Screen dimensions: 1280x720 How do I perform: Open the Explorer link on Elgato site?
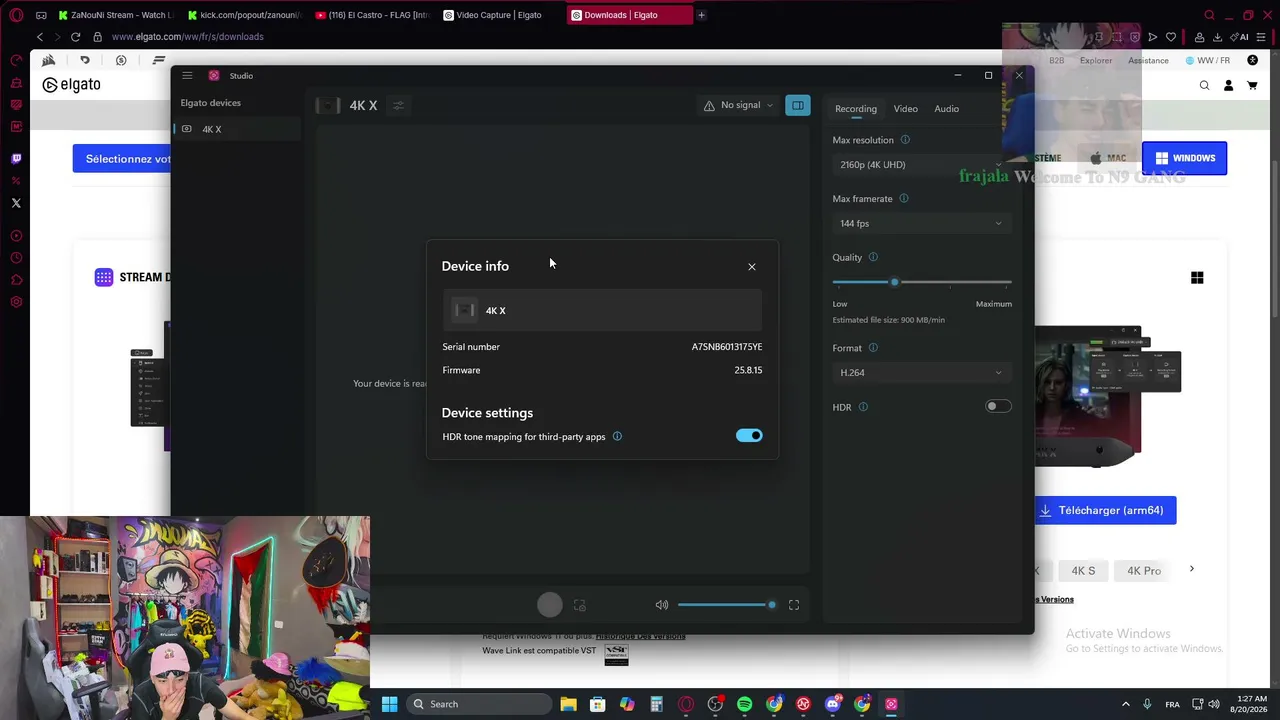tap(1096, 61)
